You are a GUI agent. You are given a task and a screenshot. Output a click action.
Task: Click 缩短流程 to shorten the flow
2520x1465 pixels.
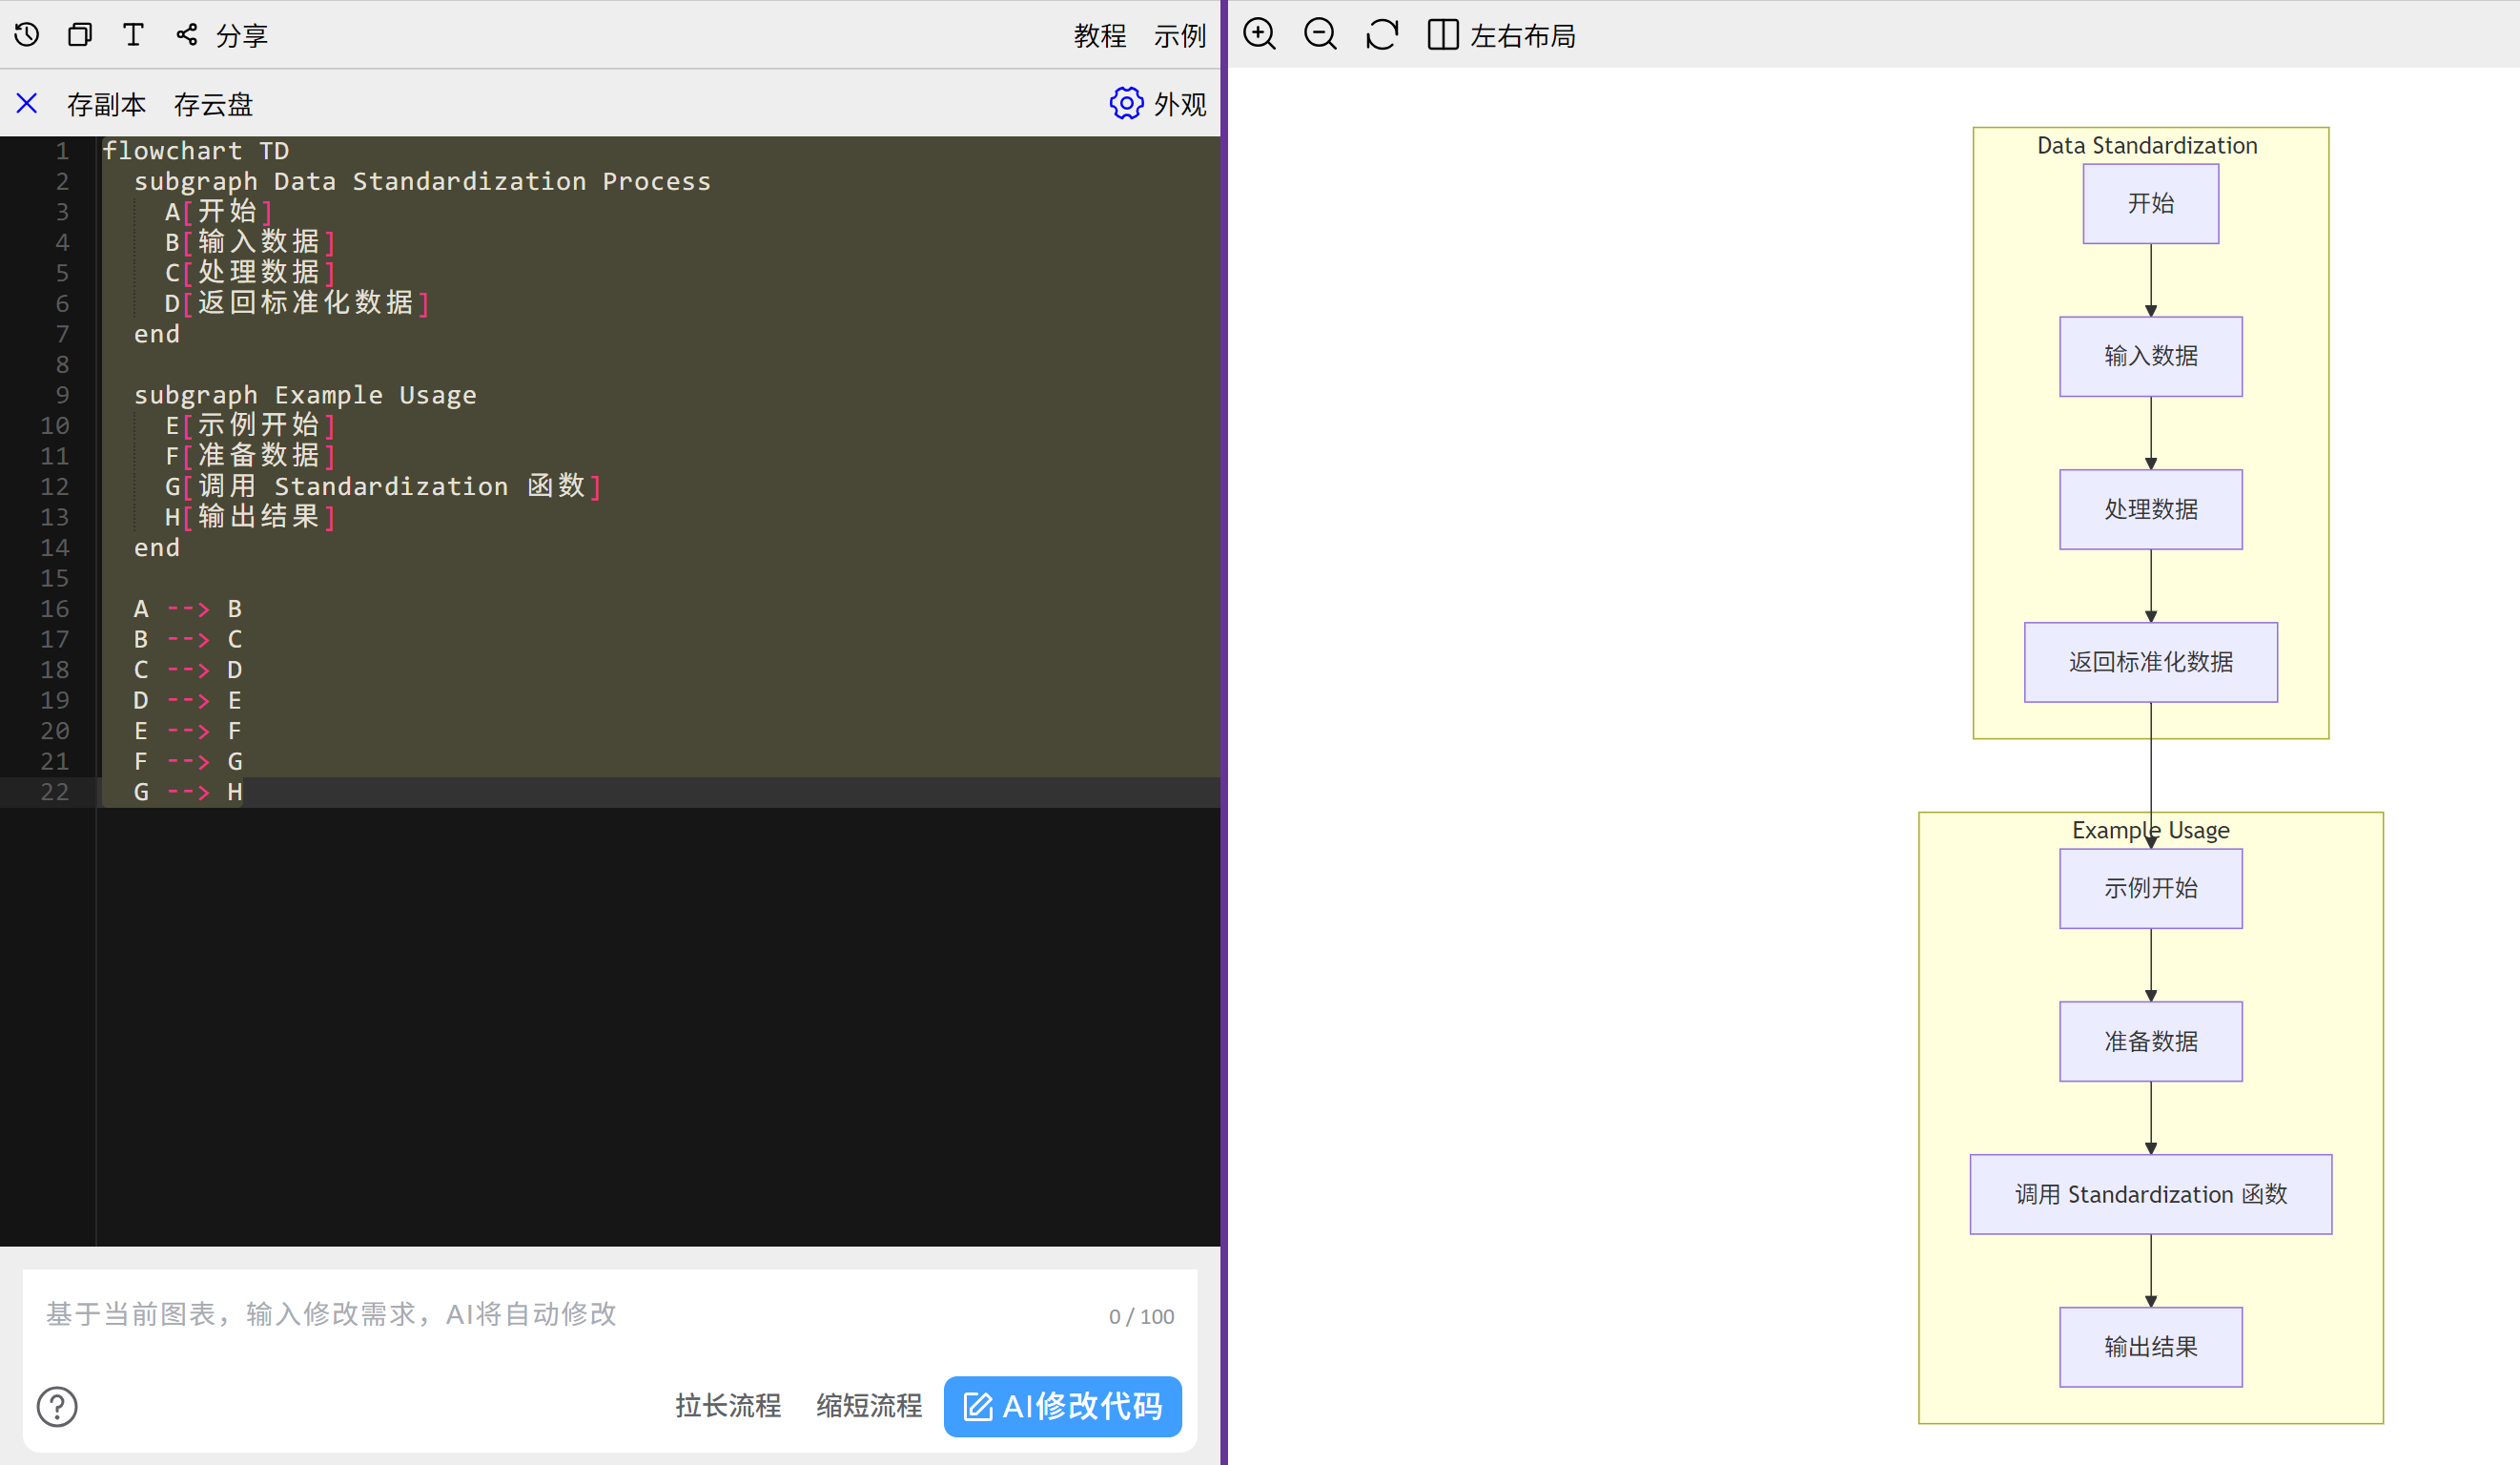868,1406
